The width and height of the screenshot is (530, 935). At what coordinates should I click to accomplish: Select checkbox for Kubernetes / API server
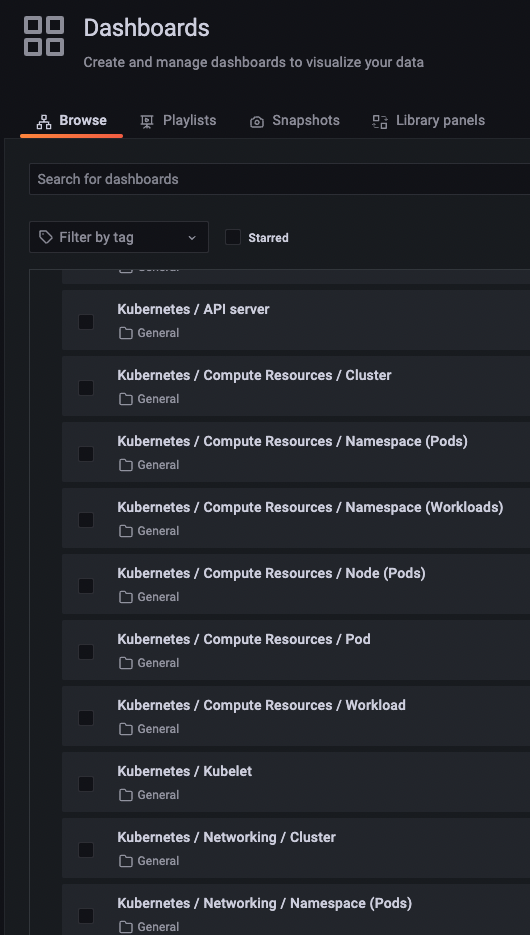[86, 322]
